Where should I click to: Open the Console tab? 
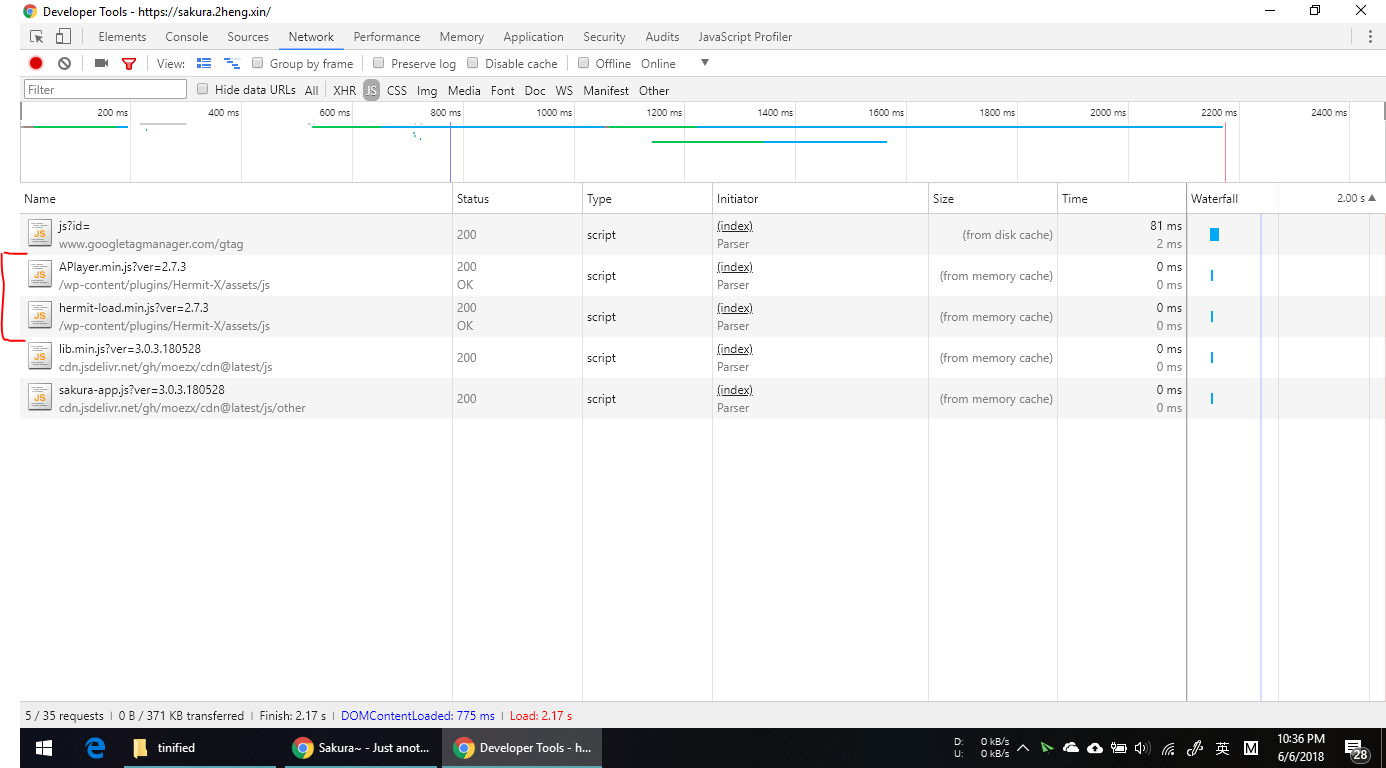point(187,37)
